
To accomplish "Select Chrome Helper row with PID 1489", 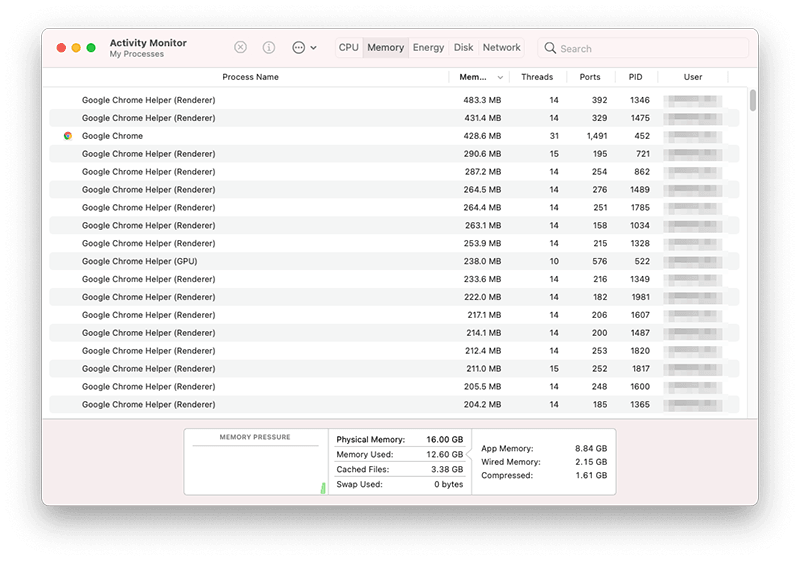I will (x=394, y=190).
